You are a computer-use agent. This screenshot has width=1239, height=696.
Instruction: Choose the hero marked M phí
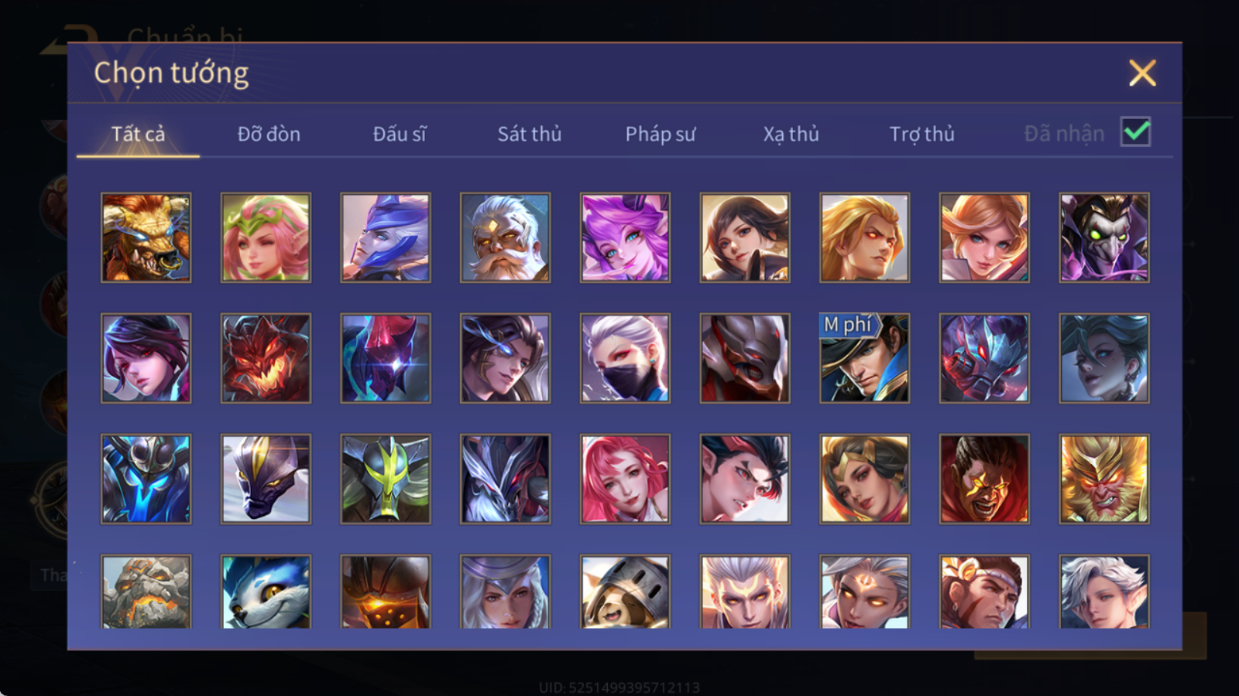click(x=865, y=358)
